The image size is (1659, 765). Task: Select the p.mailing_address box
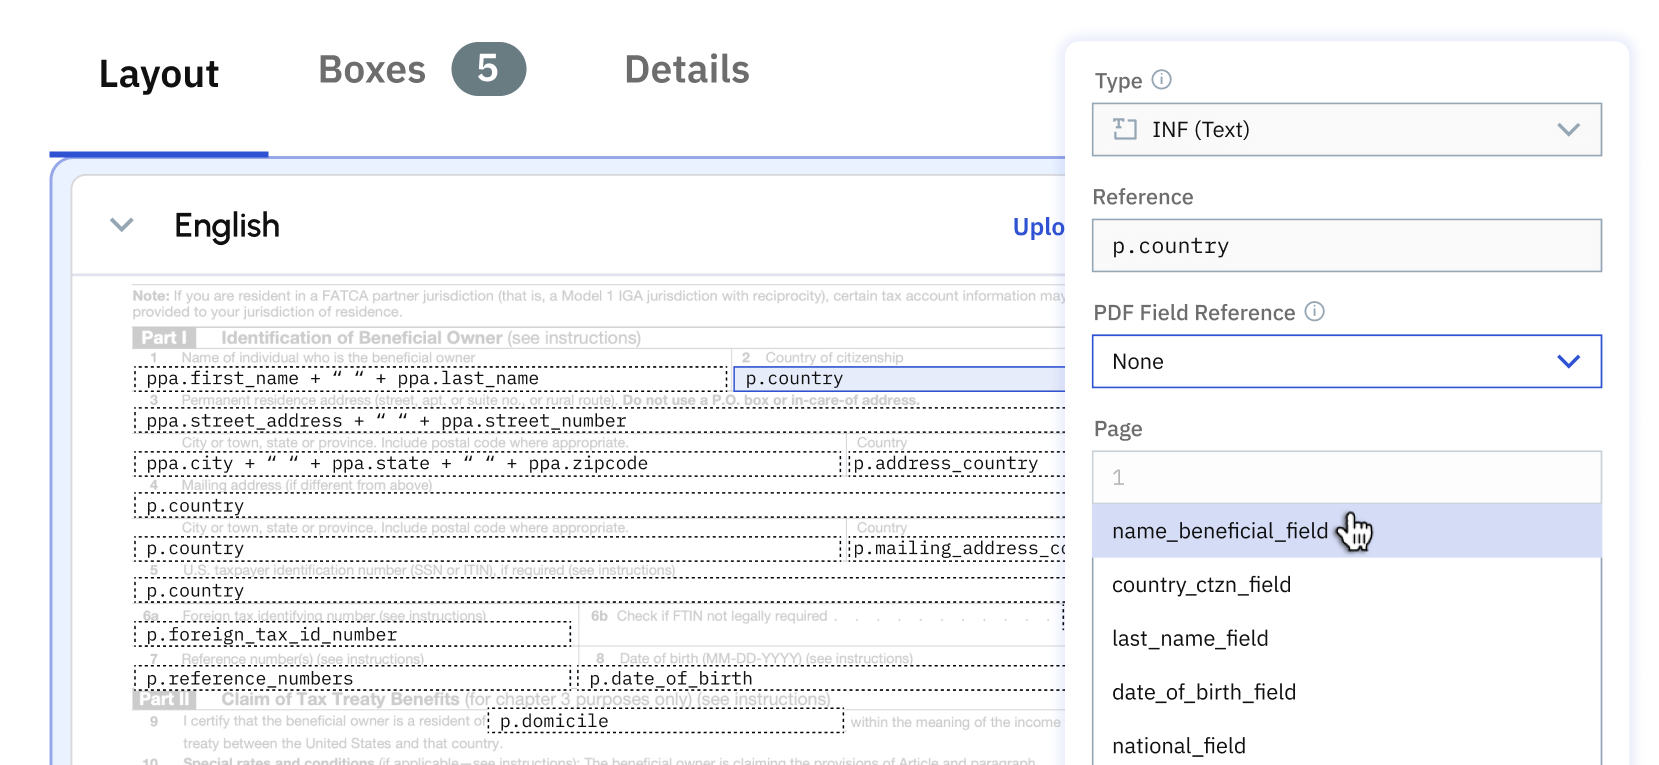(957, 549)
